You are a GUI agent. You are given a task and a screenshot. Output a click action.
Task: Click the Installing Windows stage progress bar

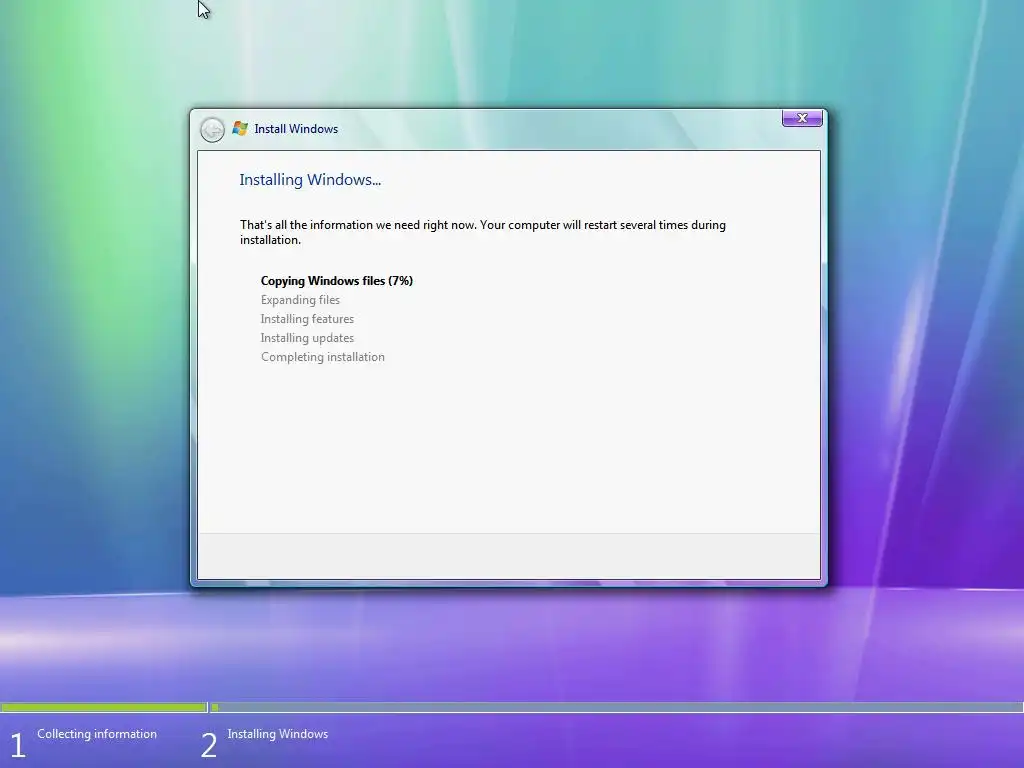click(x=616, y=707)
